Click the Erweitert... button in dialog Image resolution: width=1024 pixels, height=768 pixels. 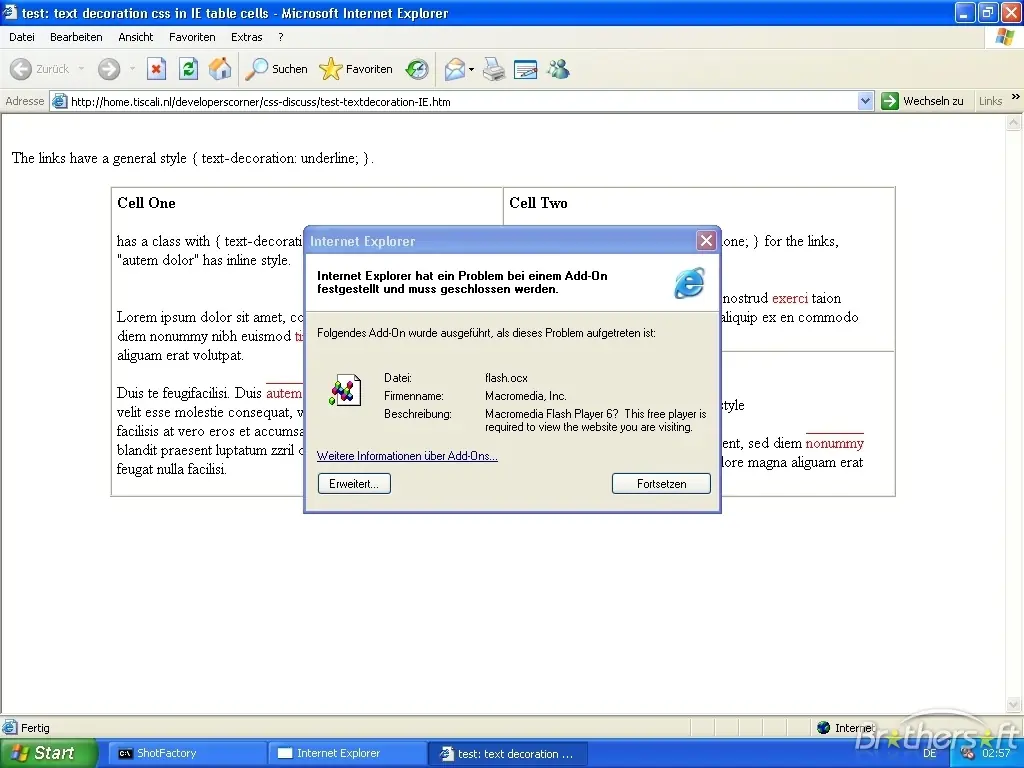click(x=354, y=484)
